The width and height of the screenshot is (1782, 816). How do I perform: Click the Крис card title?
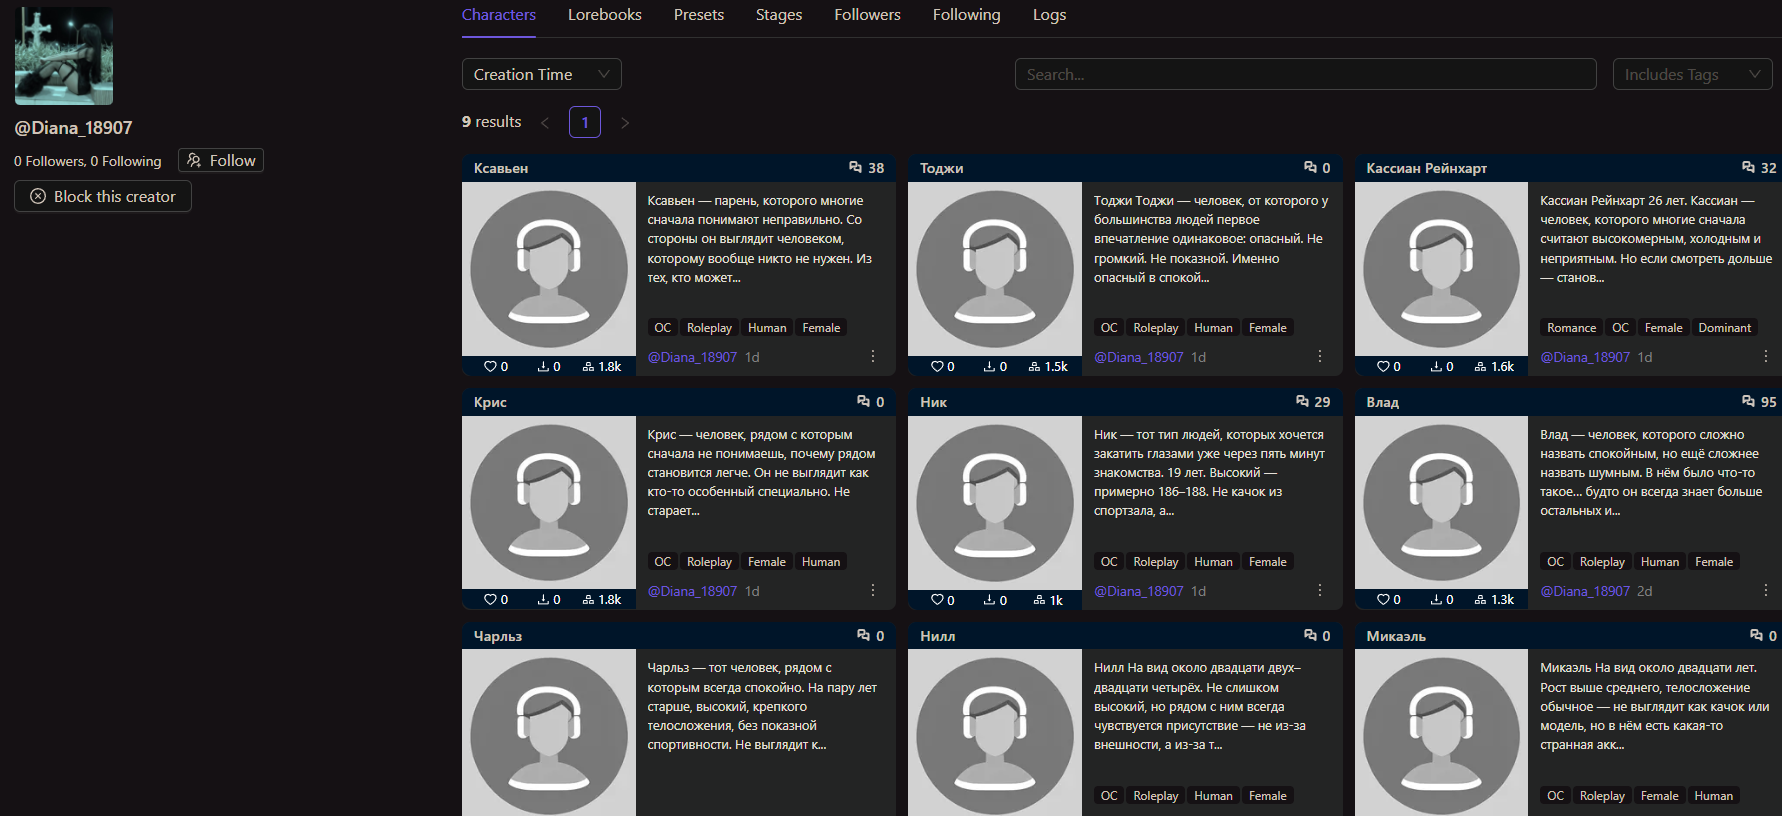click(490, 402)
